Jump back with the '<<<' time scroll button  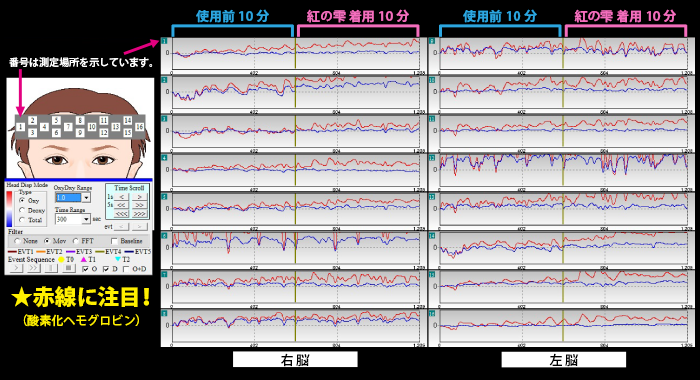click(121, 213)
